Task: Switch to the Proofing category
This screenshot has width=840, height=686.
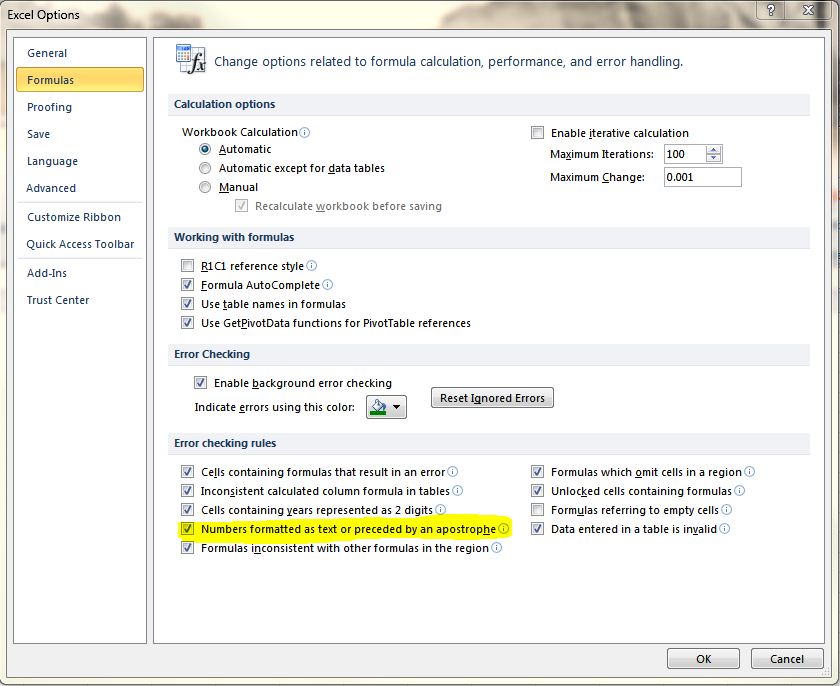Action: 49,107
